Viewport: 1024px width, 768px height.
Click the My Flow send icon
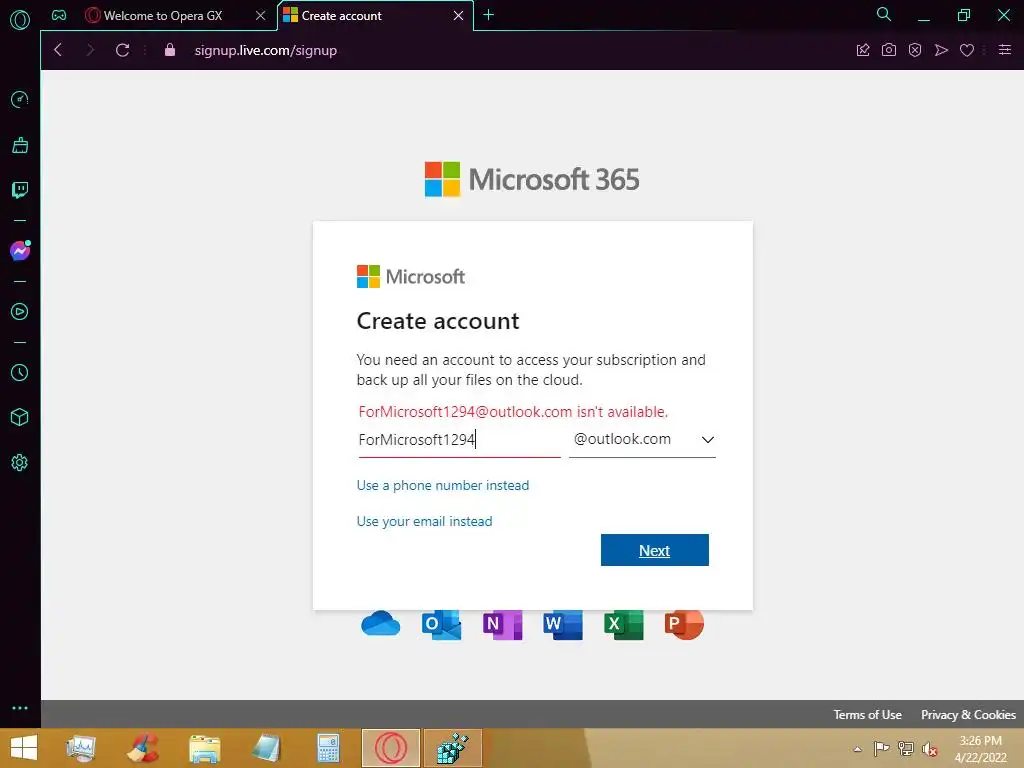click(x=941, y=50)
